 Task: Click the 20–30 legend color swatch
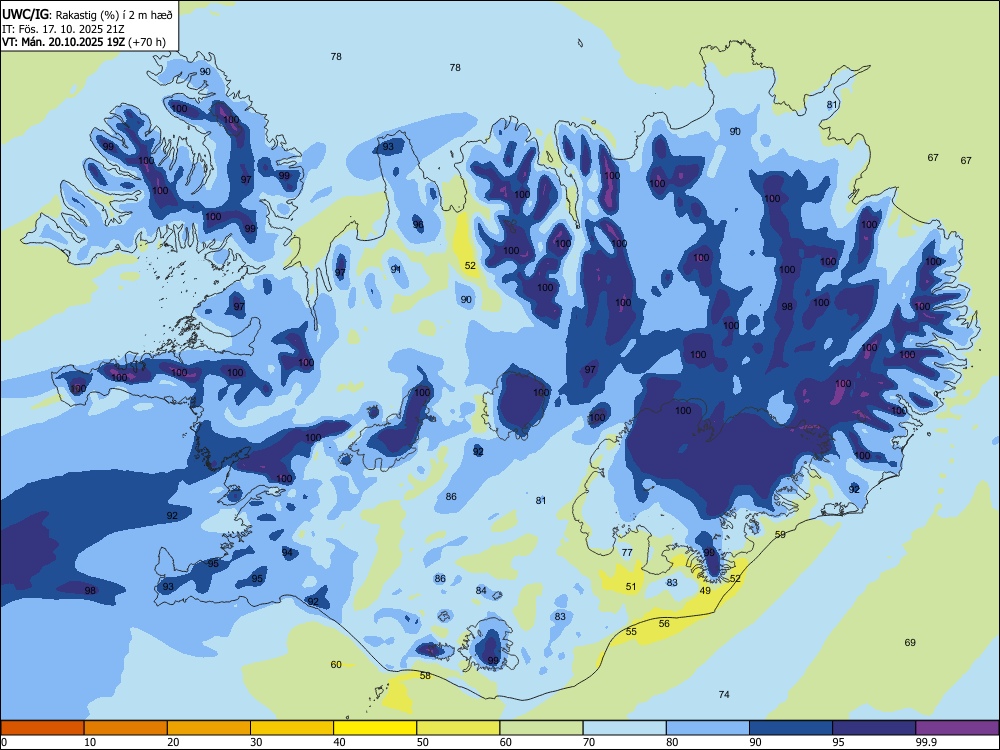pyautogui.click(x=209, y=728)
